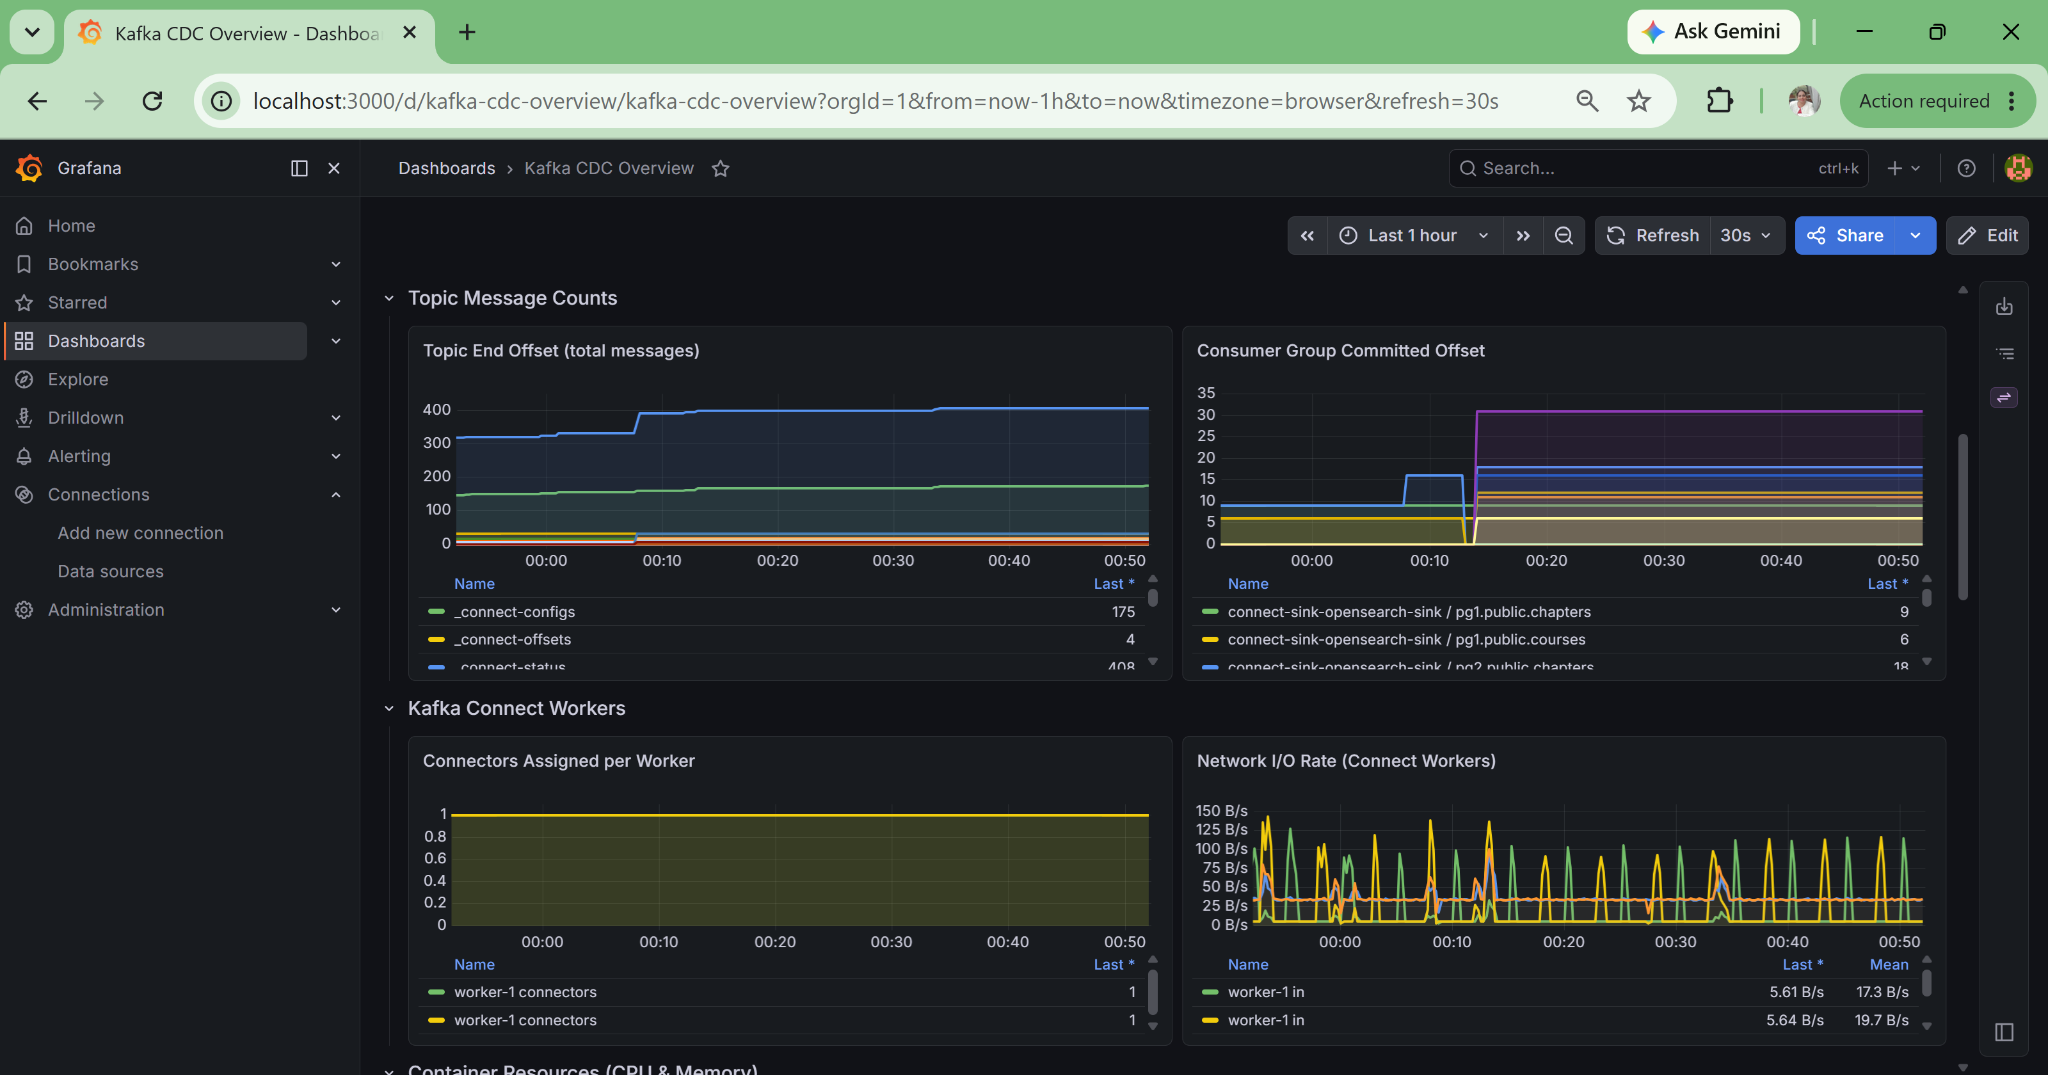Click the dashboard Search field

(x=1659, y=168)
